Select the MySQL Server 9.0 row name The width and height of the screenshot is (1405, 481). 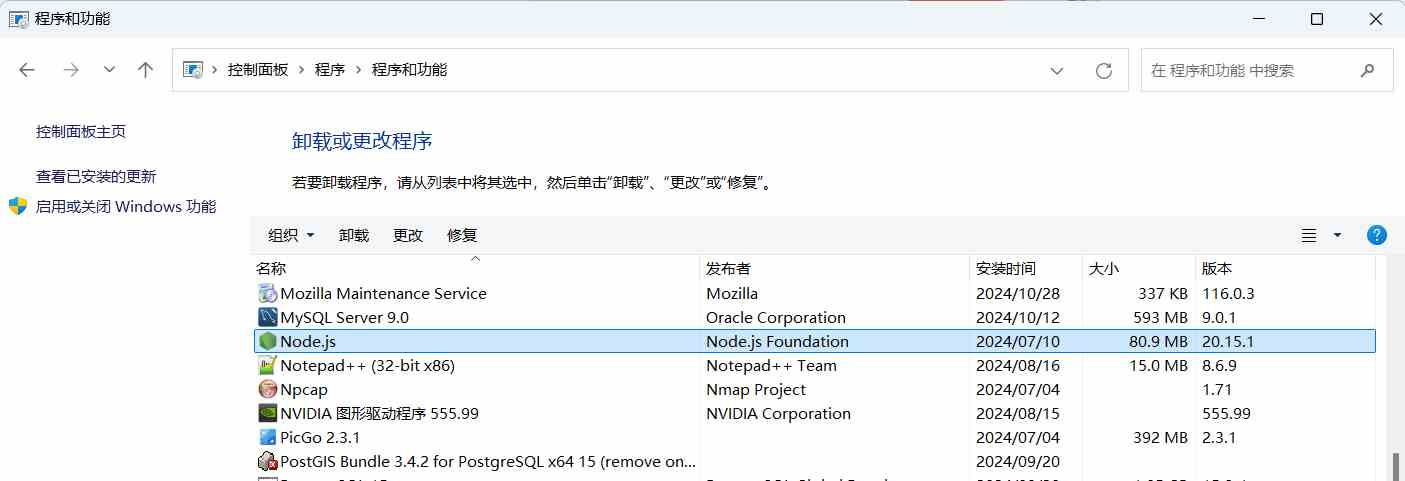pos(344,317)
